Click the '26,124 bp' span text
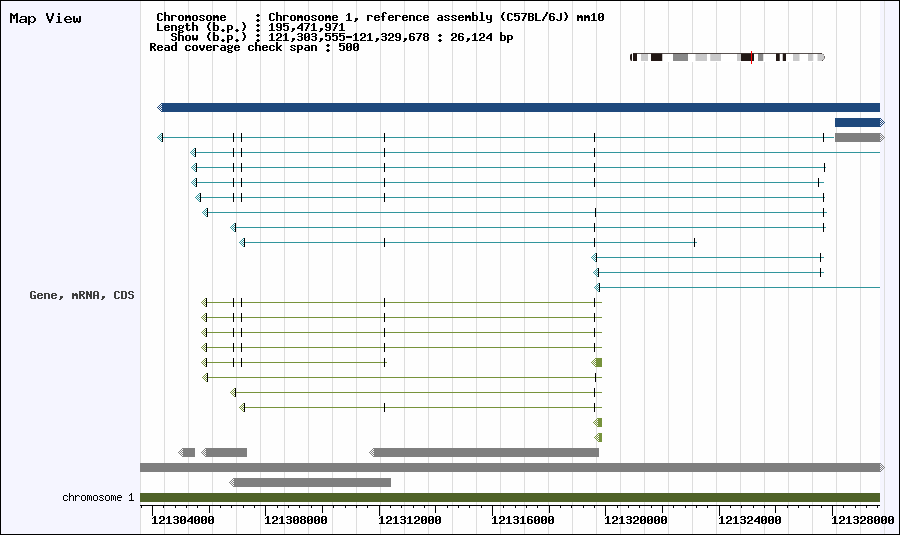Screen dimensions: 900x535 click(x=482, y=37)
